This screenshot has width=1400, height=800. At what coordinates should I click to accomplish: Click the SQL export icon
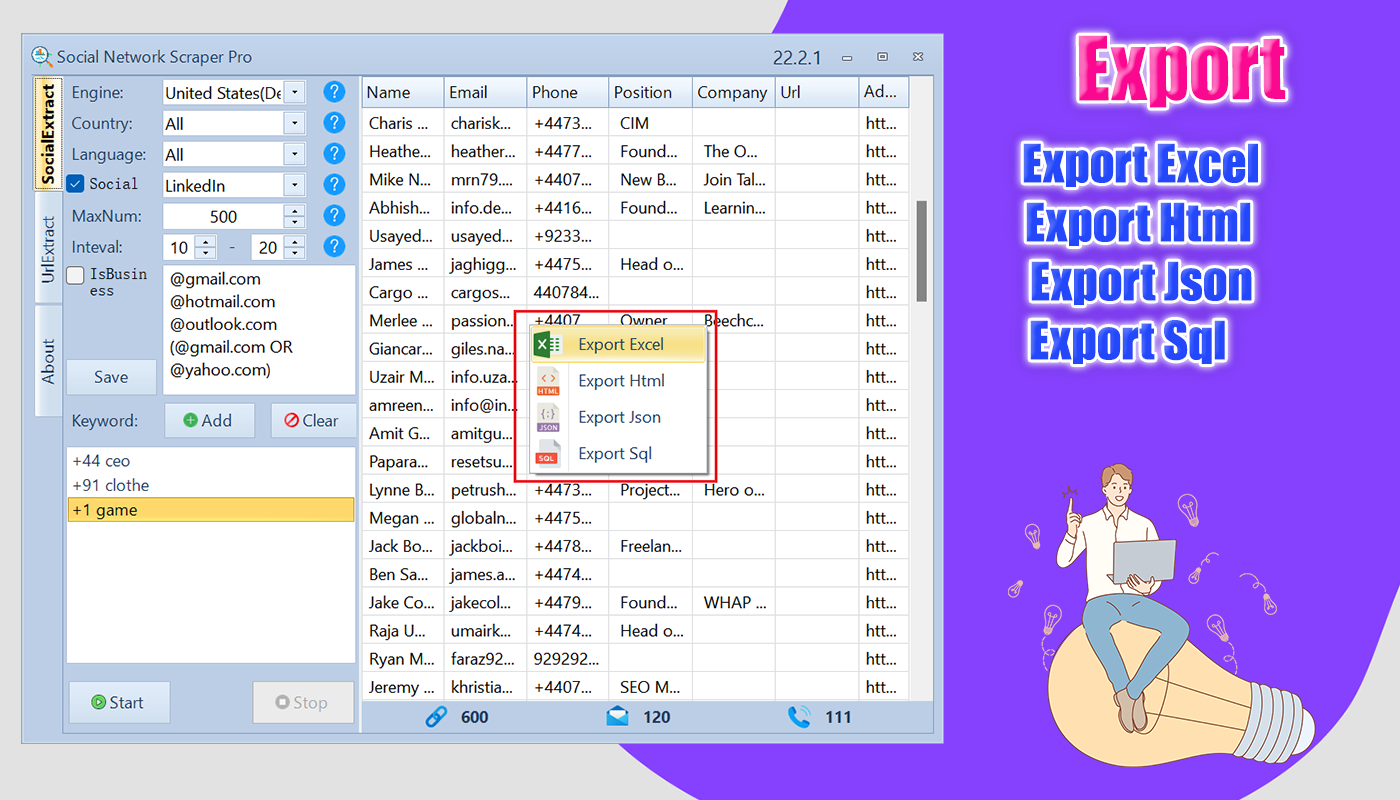(547, 453)
